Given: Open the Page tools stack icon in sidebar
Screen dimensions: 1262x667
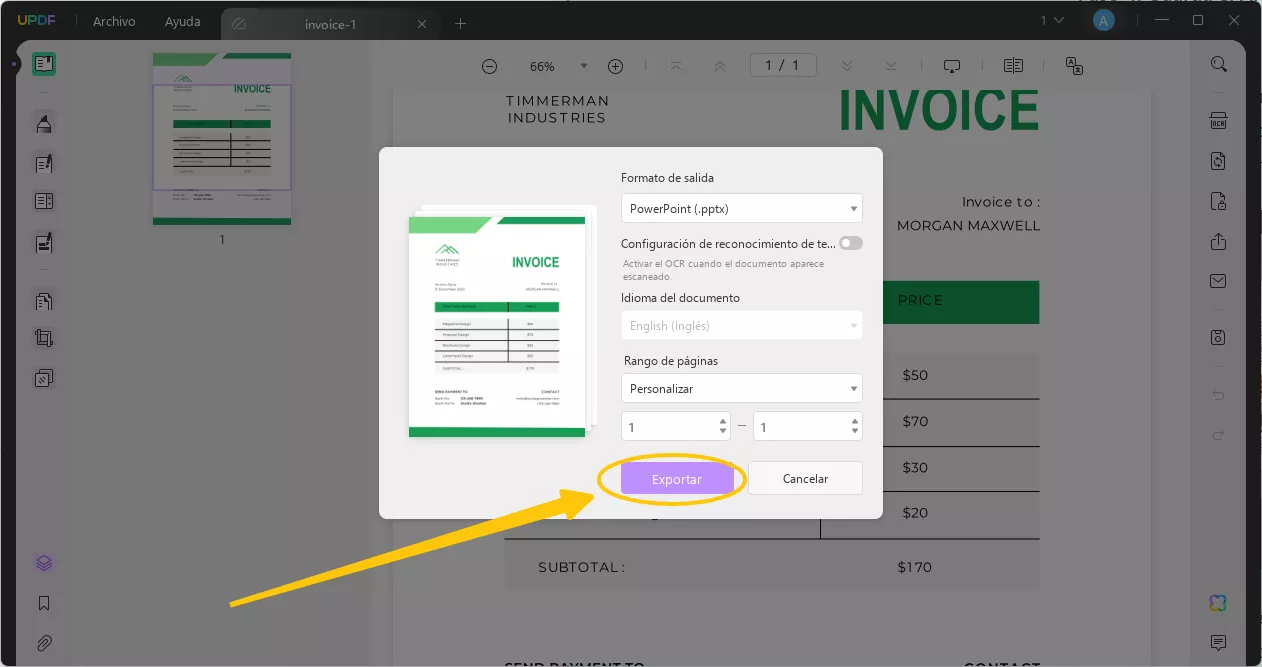Looking at the screenshot, I should (44, 378).
